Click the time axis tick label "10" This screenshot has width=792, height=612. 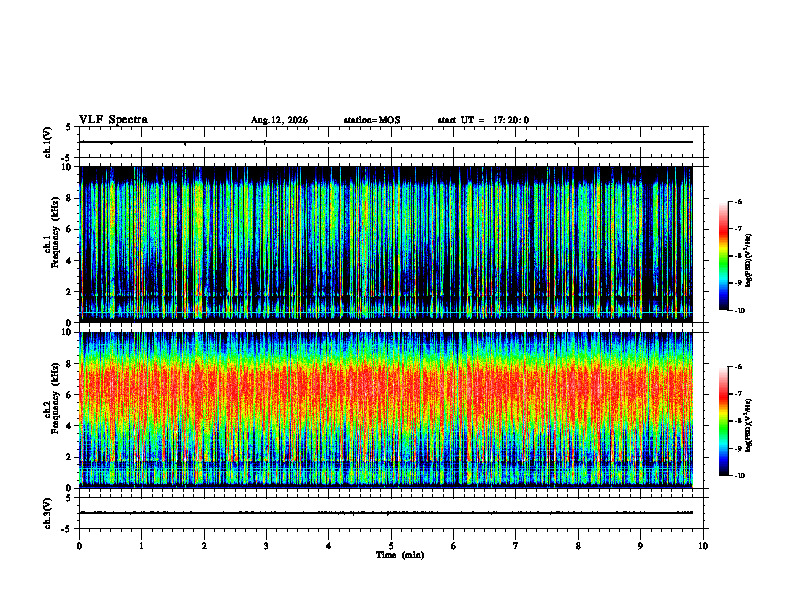[x=703, y=546]
